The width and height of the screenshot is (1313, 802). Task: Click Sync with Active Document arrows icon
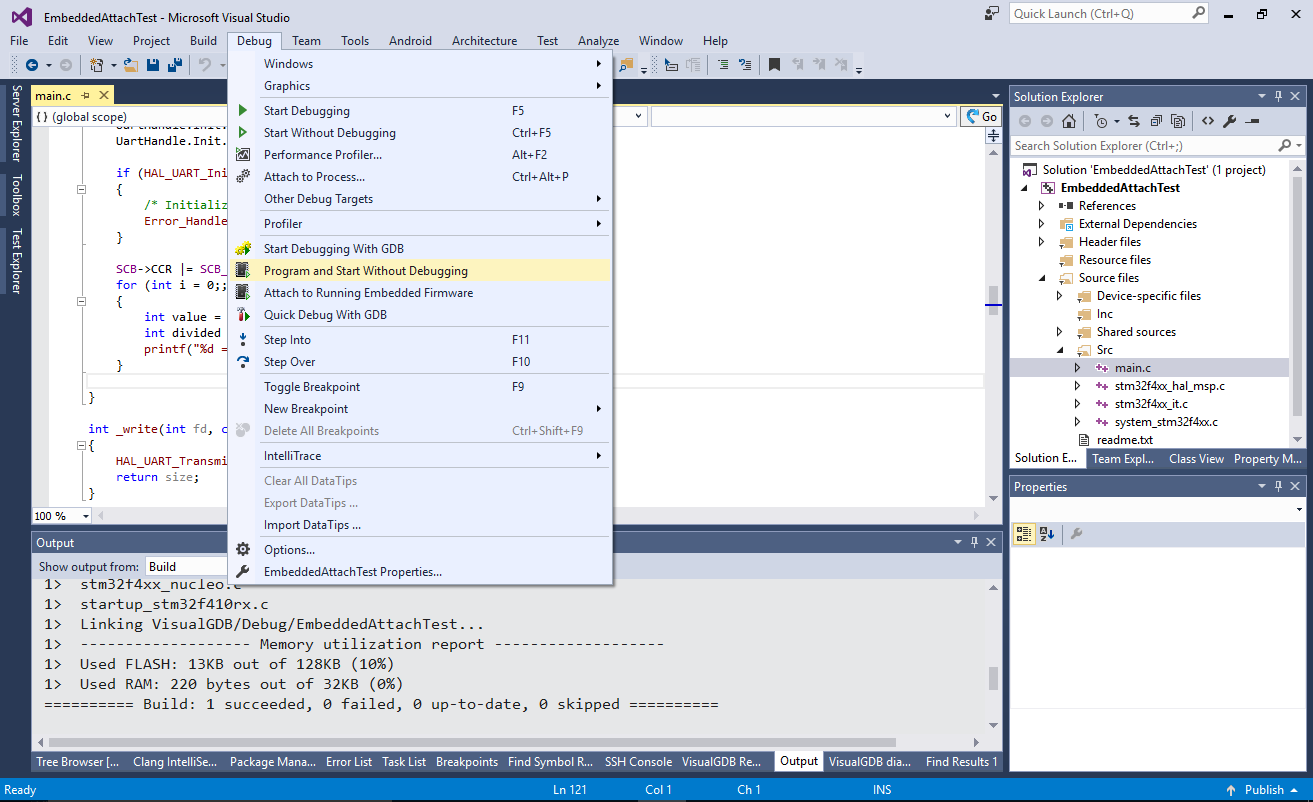coord(1134,121)
